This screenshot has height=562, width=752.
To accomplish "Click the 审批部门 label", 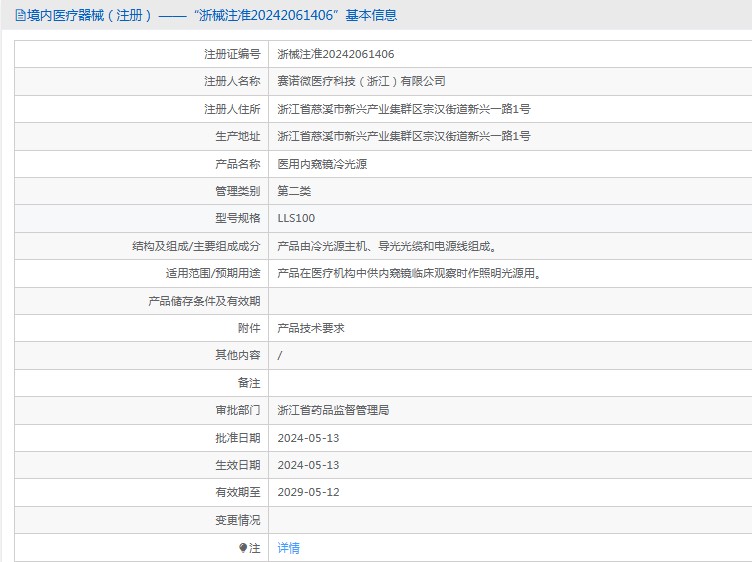I will tap(238, 410).
